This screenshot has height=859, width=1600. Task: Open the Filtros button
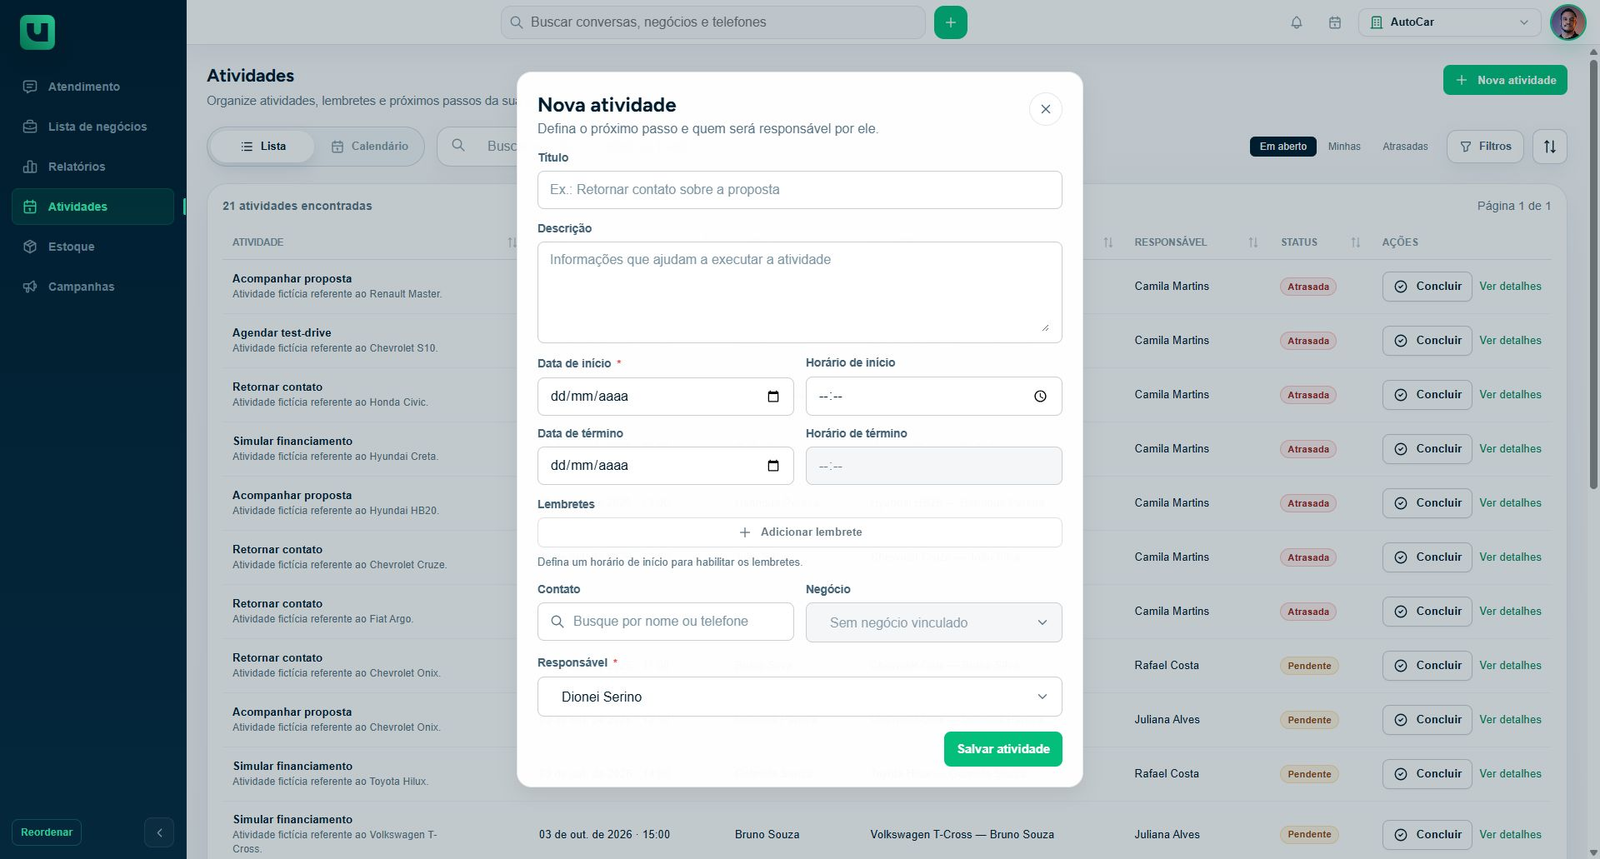1485,146
